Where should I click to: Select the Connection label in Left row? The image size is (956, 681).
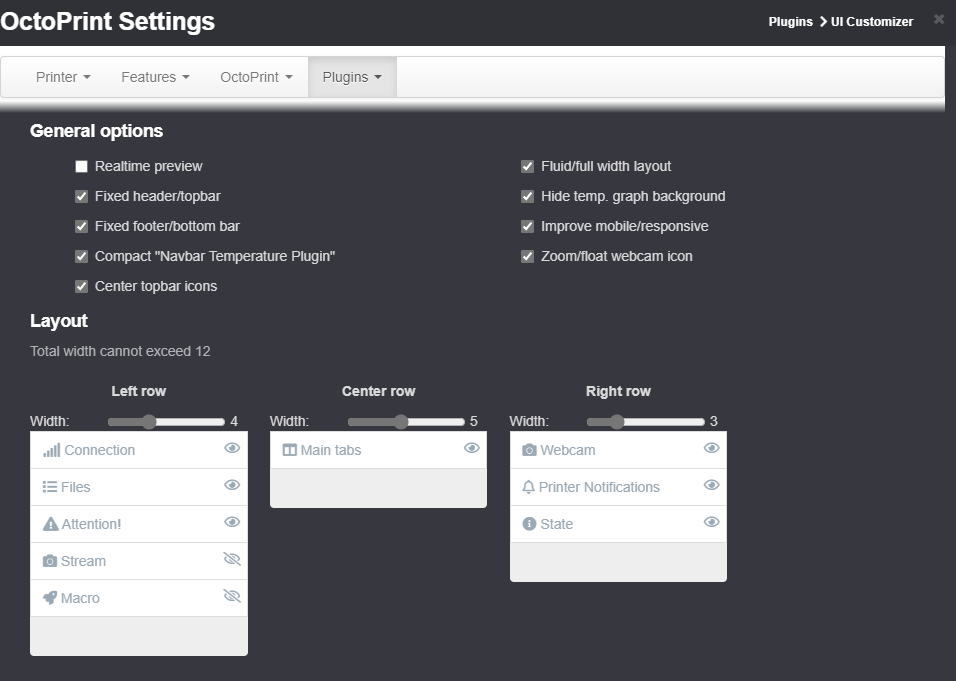point(99,451)
